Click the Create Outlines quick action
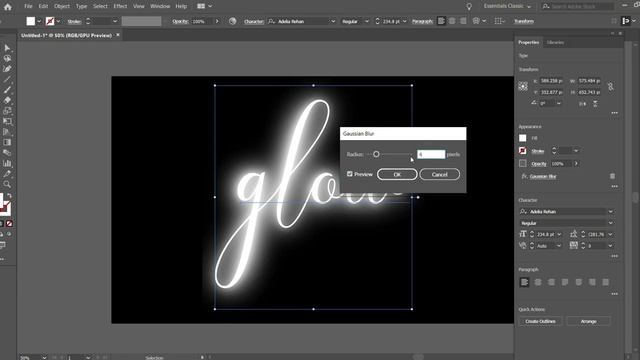Viewport: 640px width, 360px height. coord(540,321)
